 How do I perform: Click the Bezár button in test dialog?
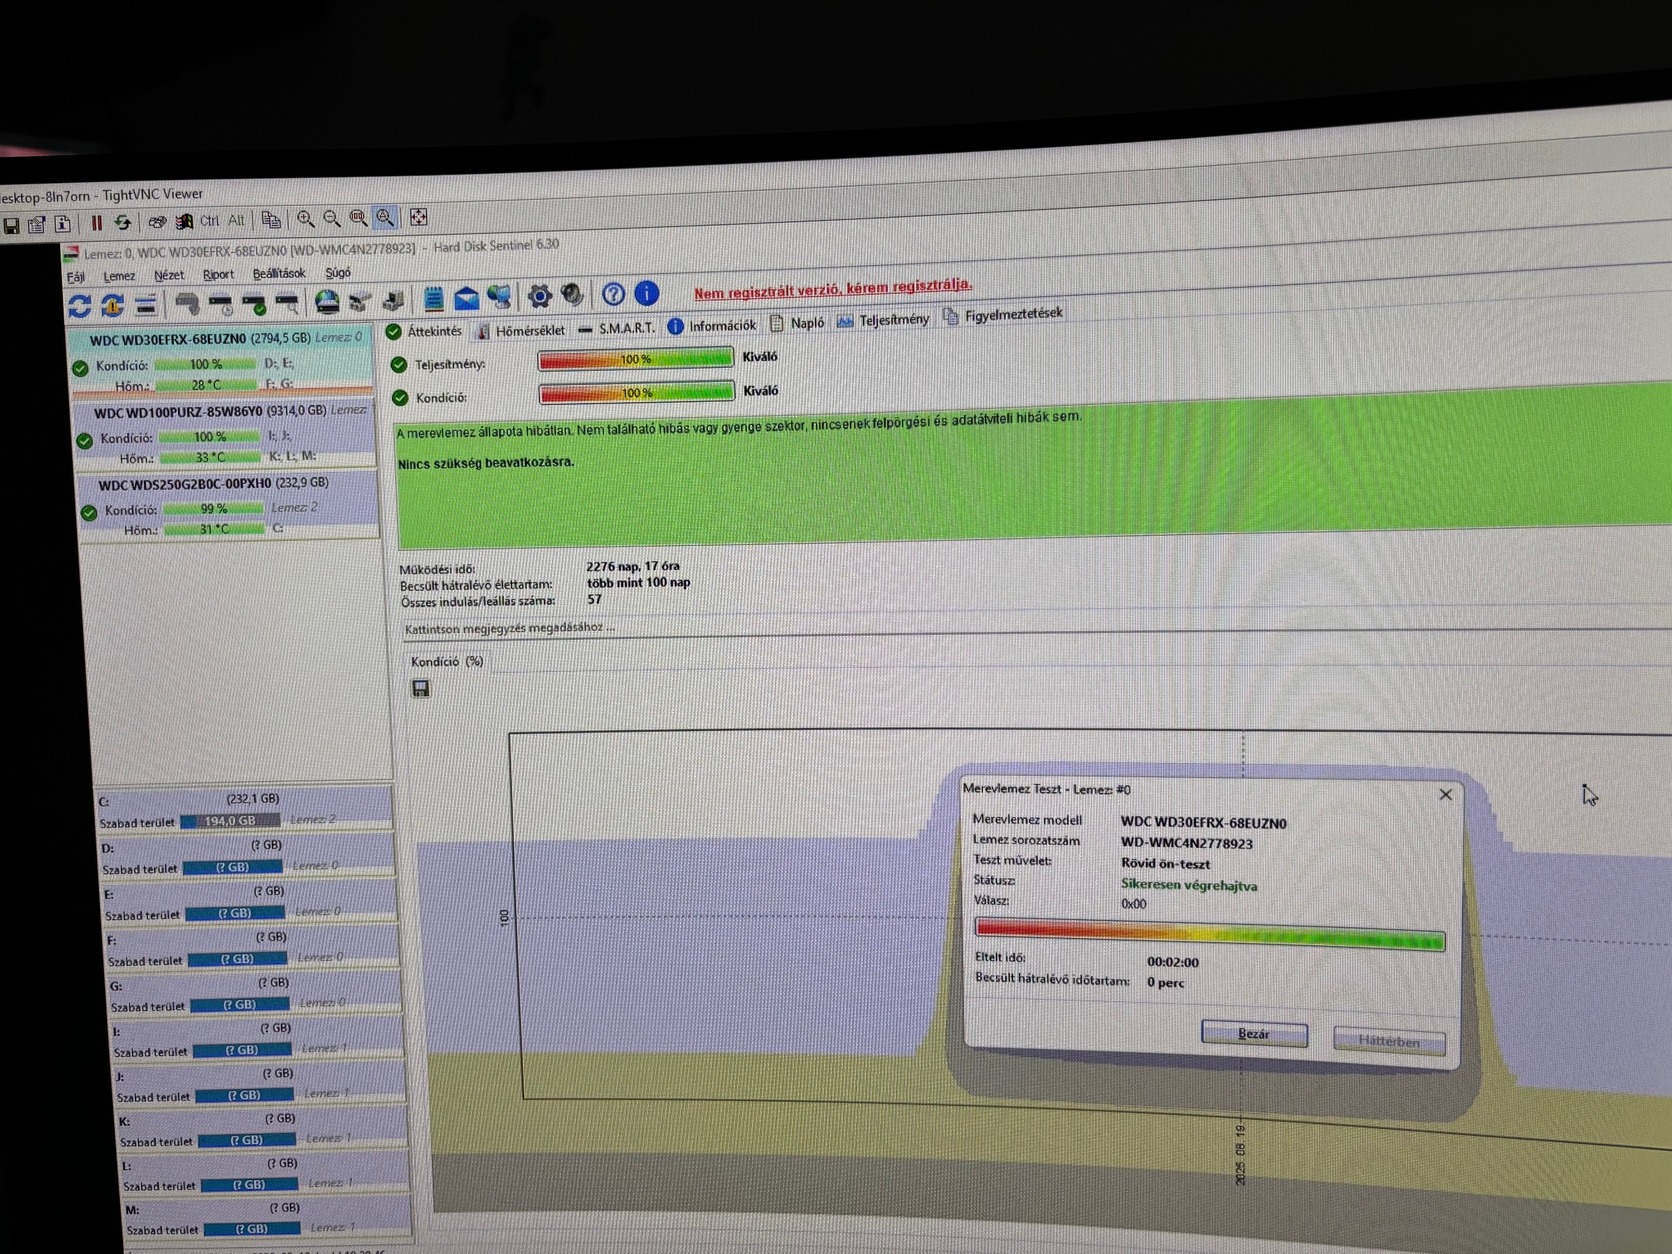click(1254, 1033)
